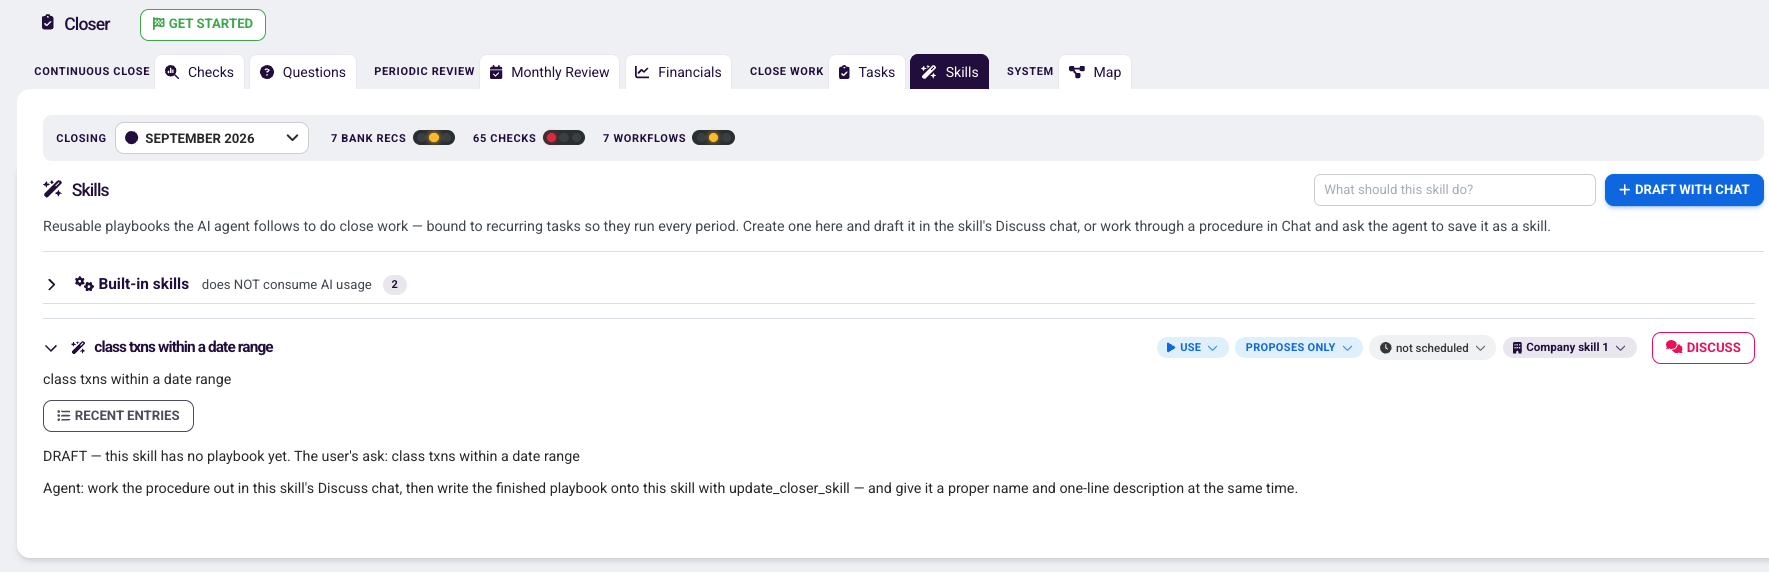The image size is (1769, 572).
Task: Focus the 'What should this skill do?' field
Action: 1454,190
